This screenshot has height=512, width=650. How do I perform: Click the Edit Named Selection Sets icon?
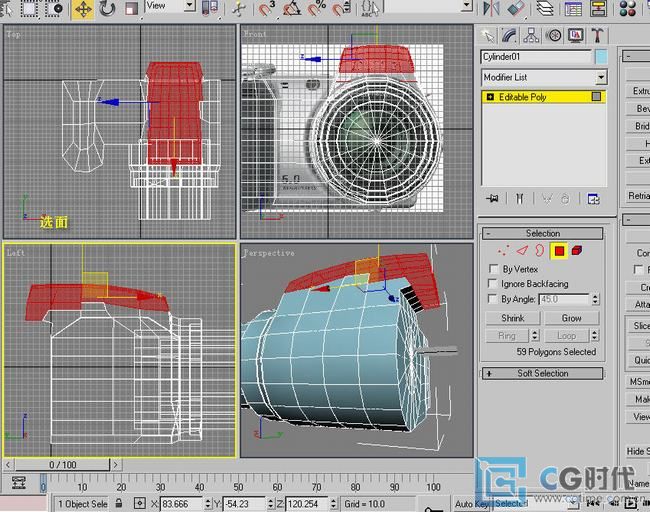[370, 8]
